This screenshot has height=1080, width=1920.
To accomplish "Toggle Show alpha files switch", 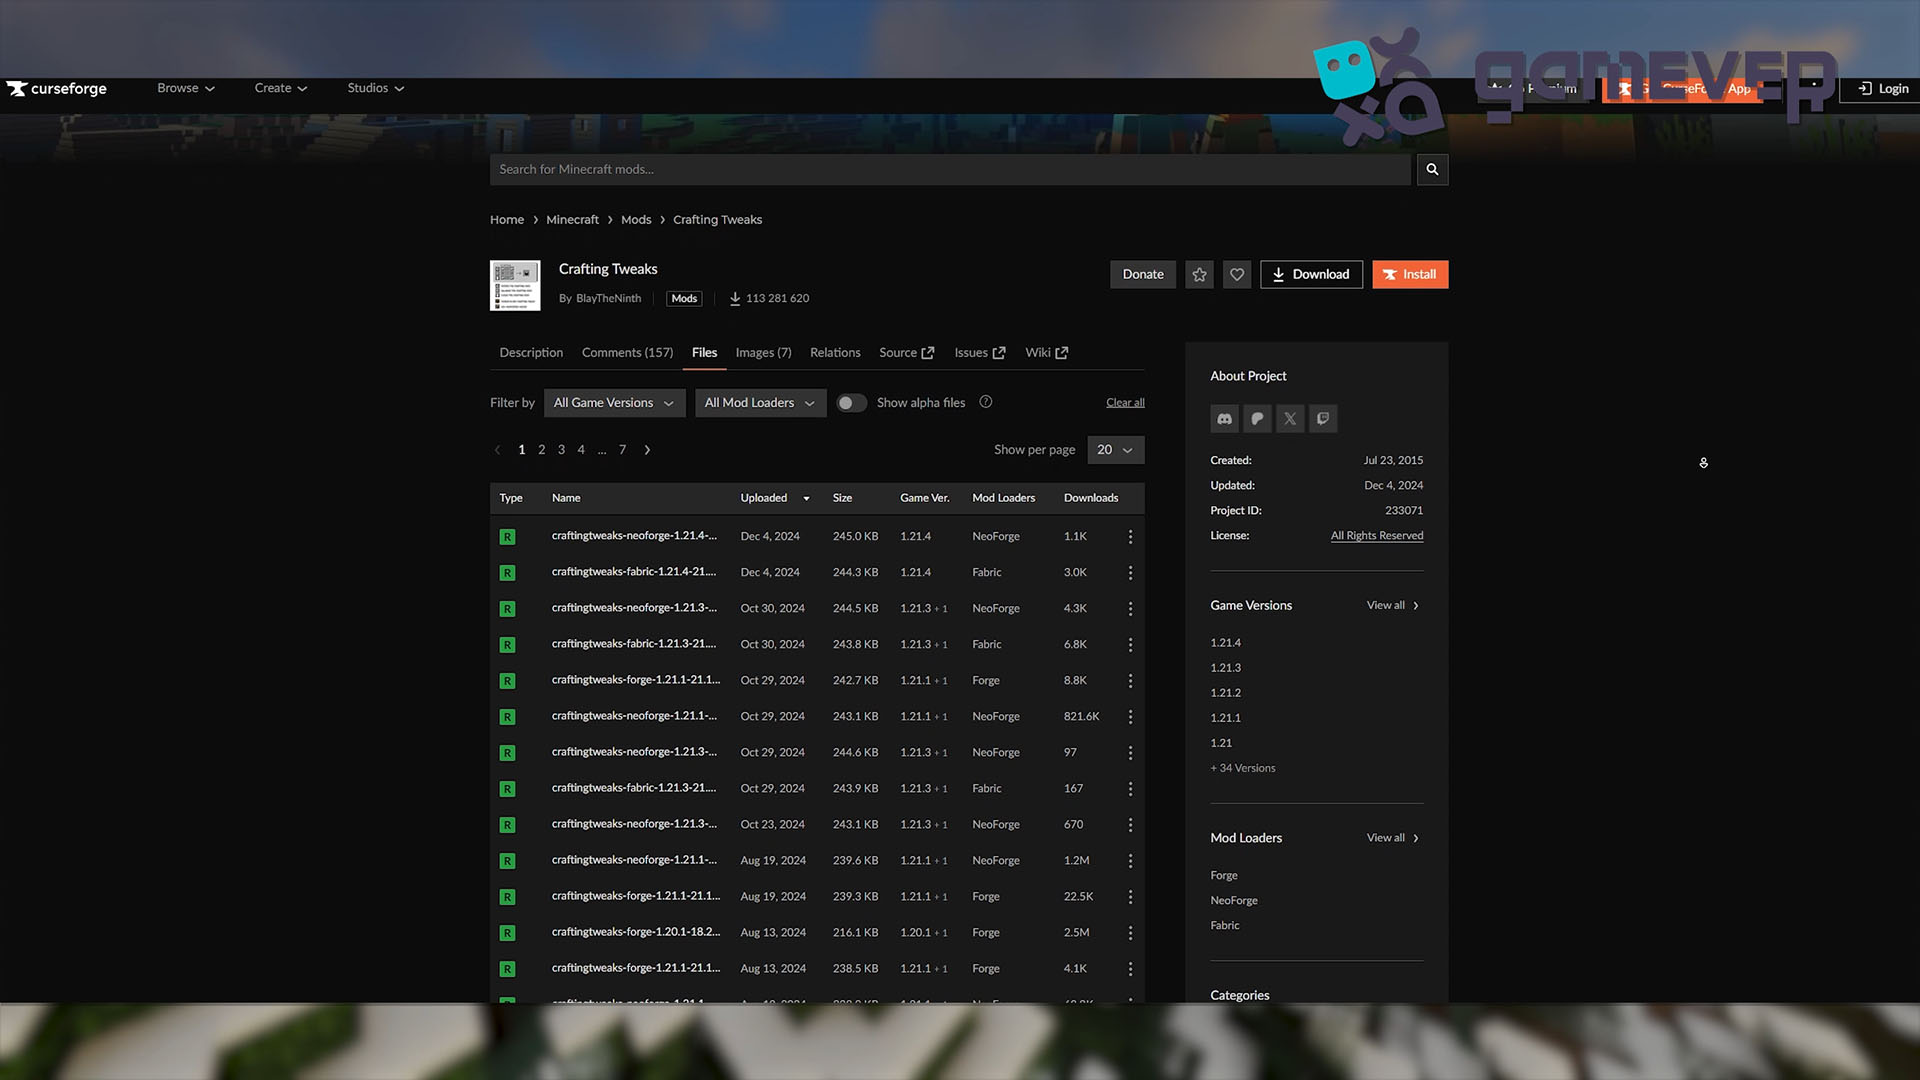I will click(851, 403).
